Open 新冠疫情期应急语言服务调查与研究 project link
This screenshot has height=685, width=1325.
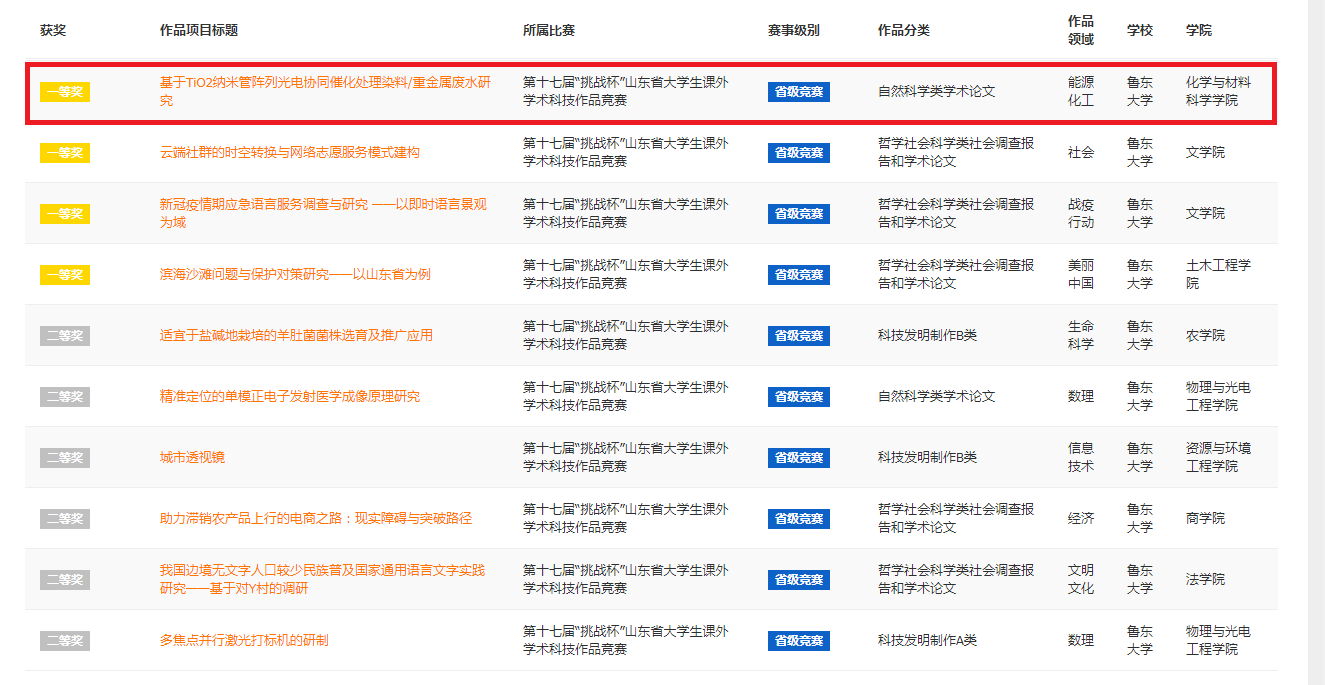pos(323,213)
